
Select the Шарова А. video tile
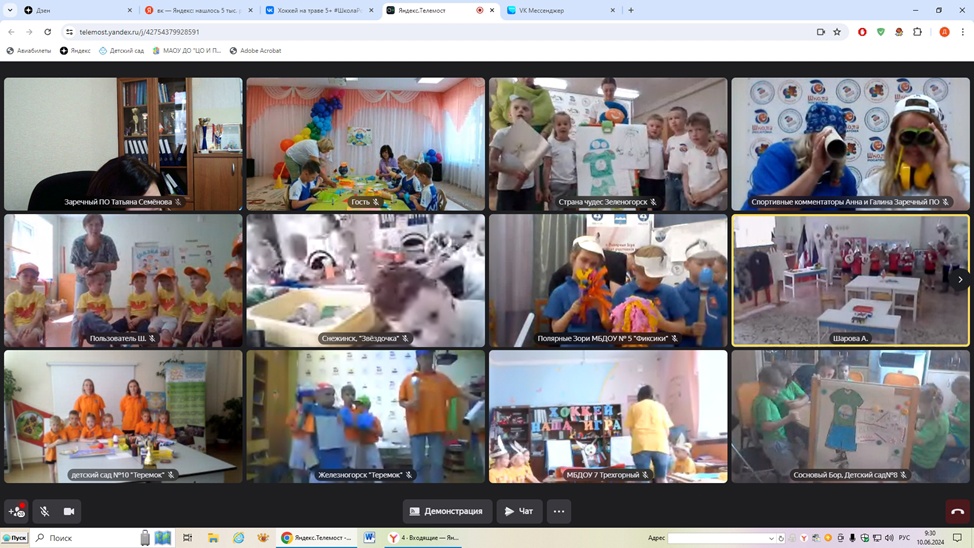(850, 280)
